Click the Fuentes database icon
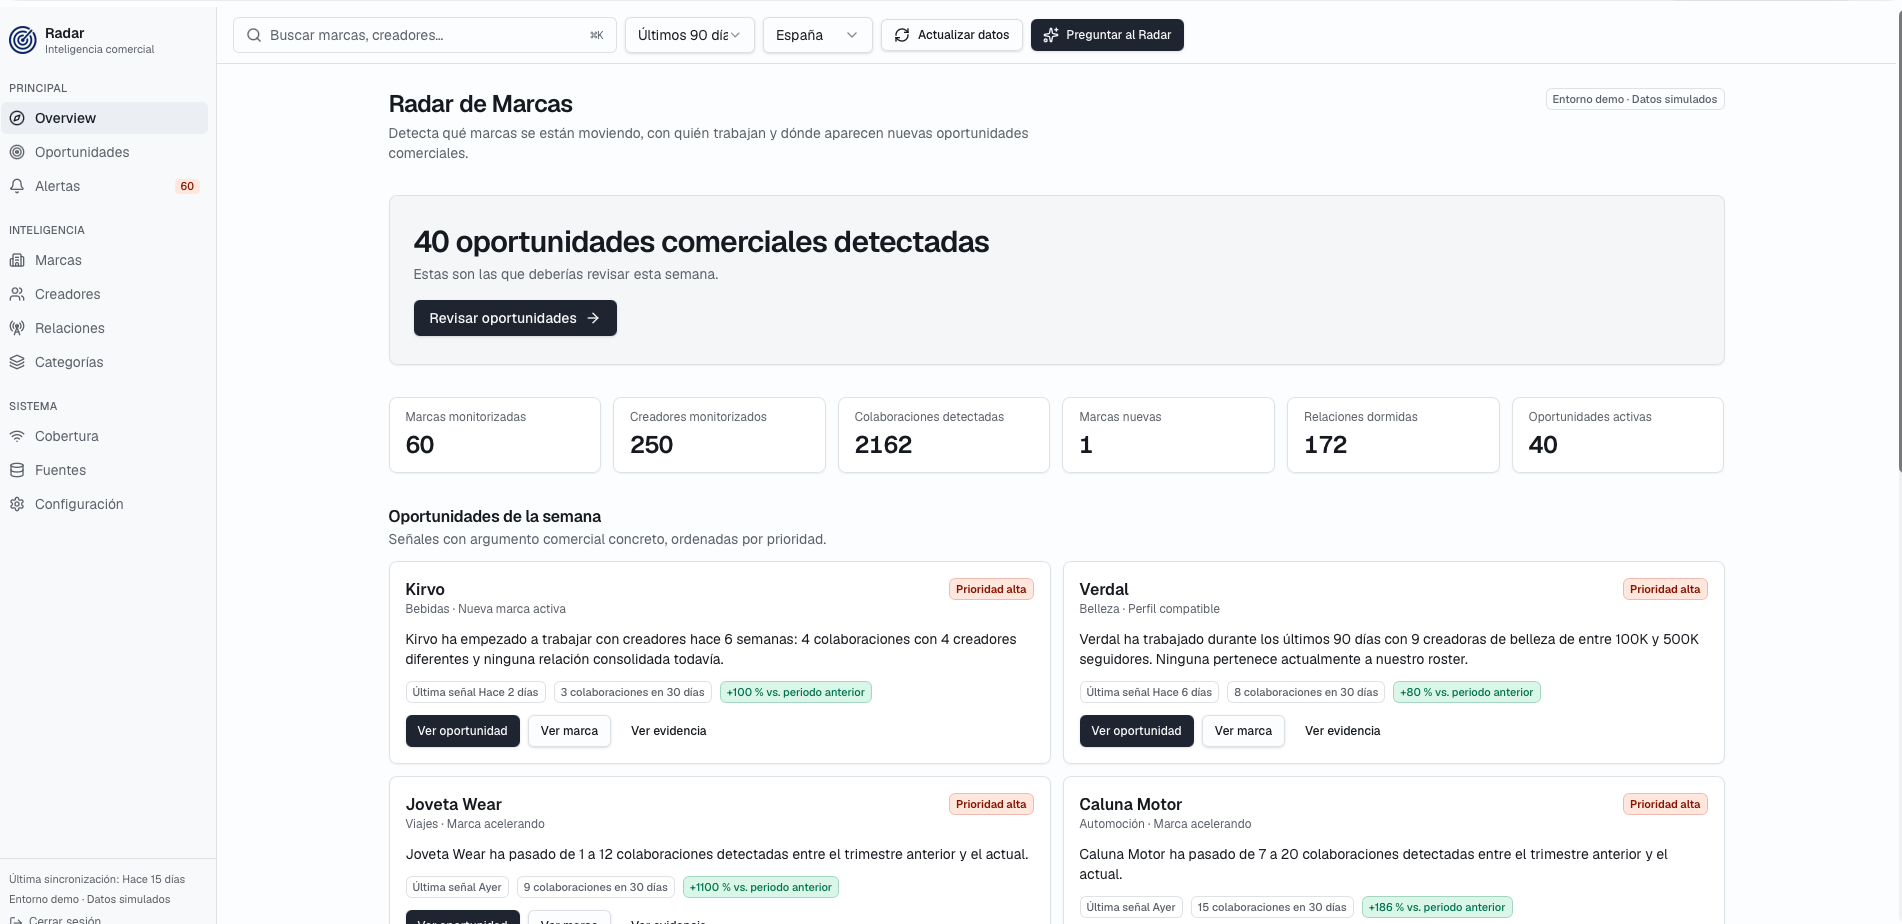This screenshot has height=924, width=1902. coord(17,470)
